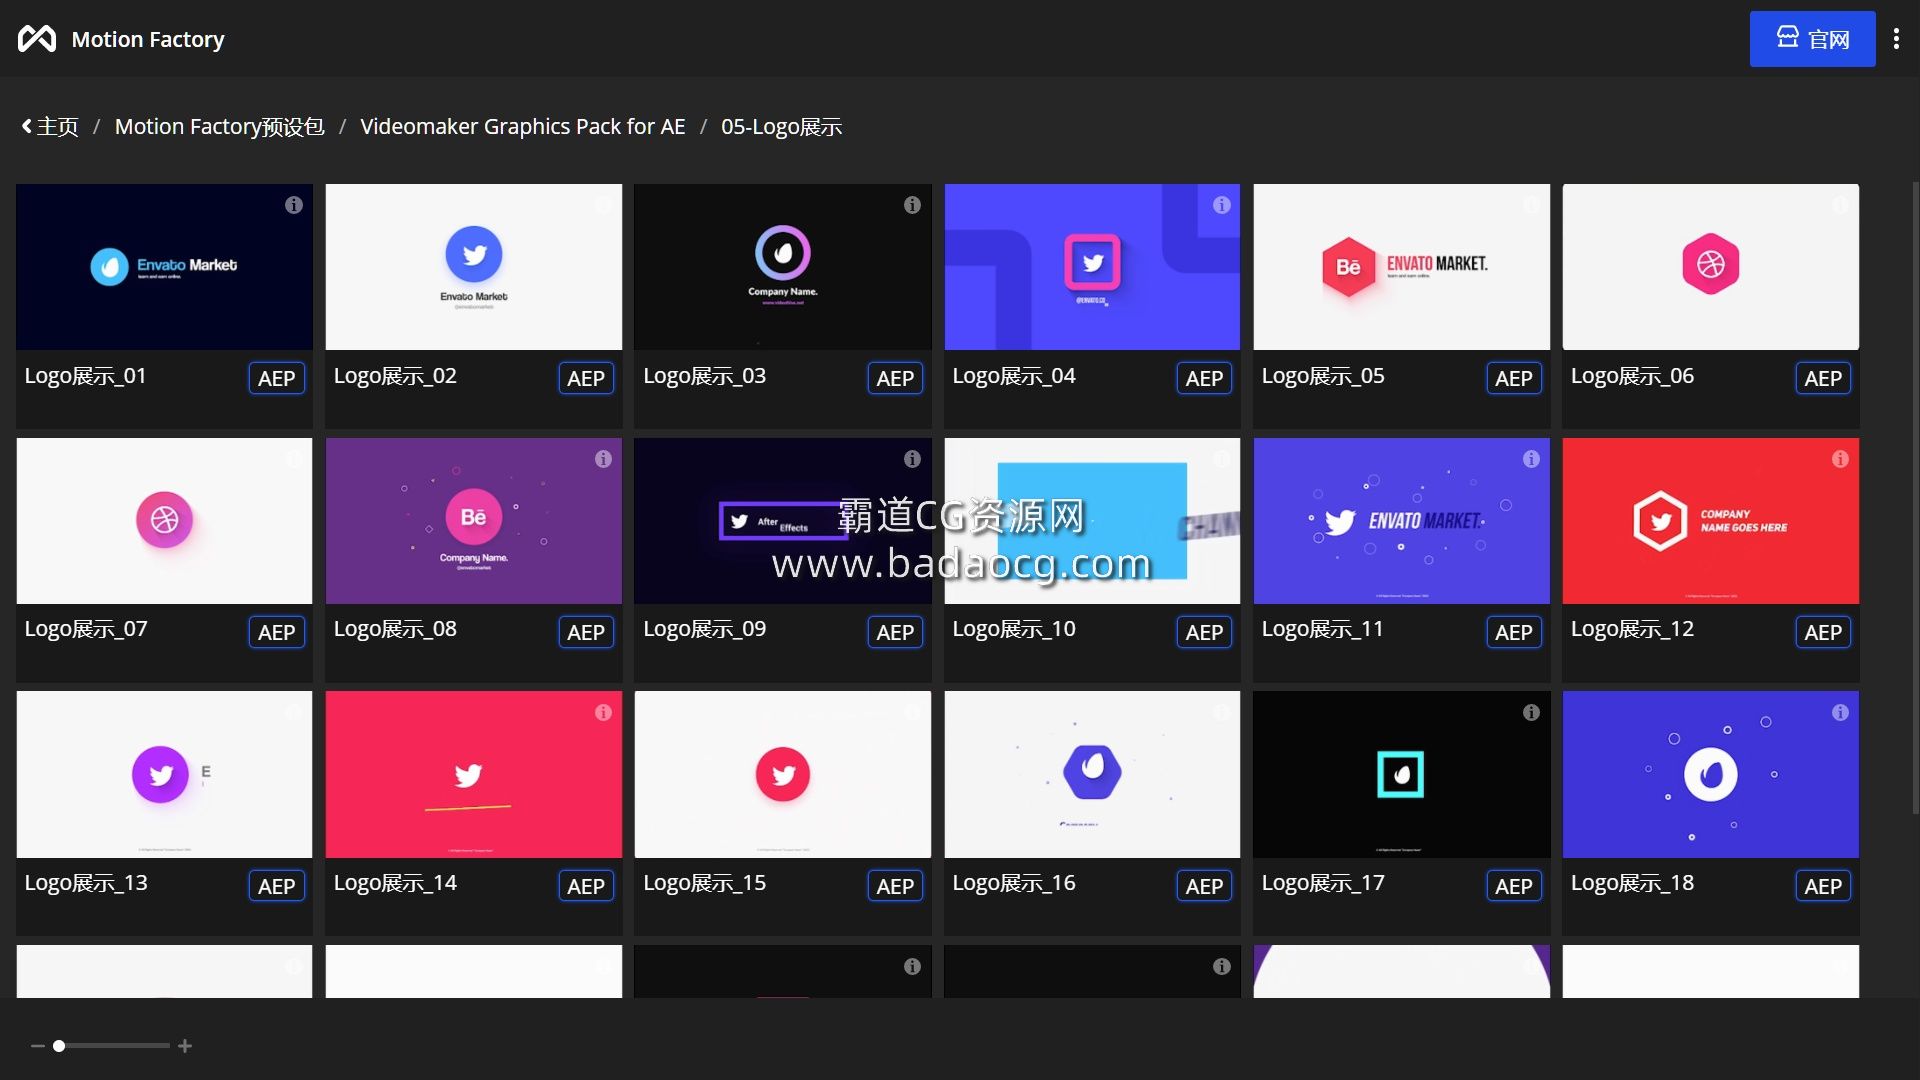
Task: Show info icon for Logo展示_04
Action: (1222, 205)
